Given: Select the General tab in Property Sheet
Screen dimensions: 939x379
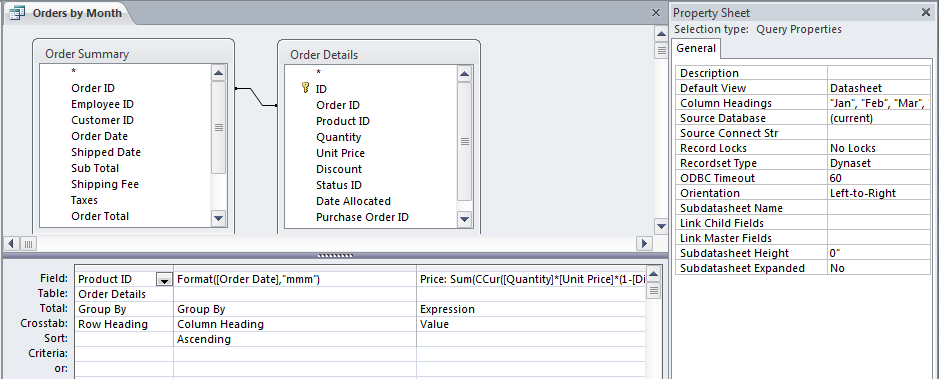Looking at the screenshot, I should point(696,48).
